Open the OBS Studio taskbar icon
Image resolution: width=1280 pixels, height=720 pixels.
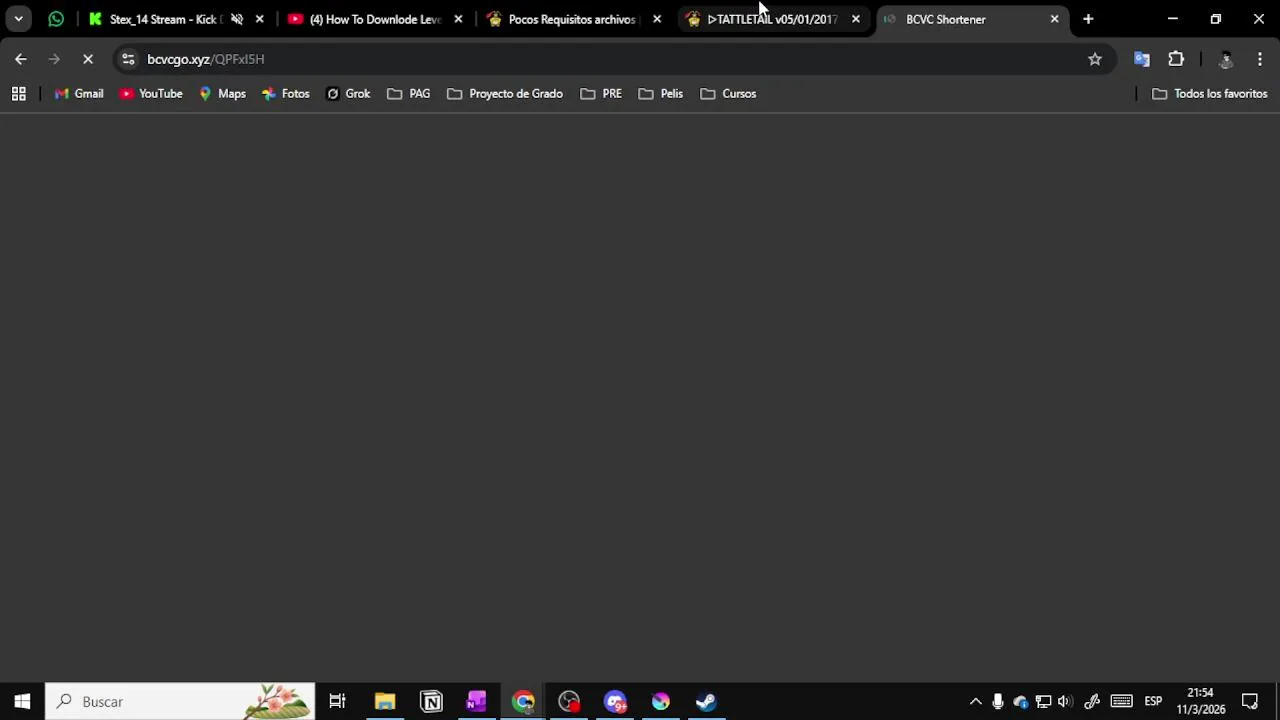click(569, 701)
